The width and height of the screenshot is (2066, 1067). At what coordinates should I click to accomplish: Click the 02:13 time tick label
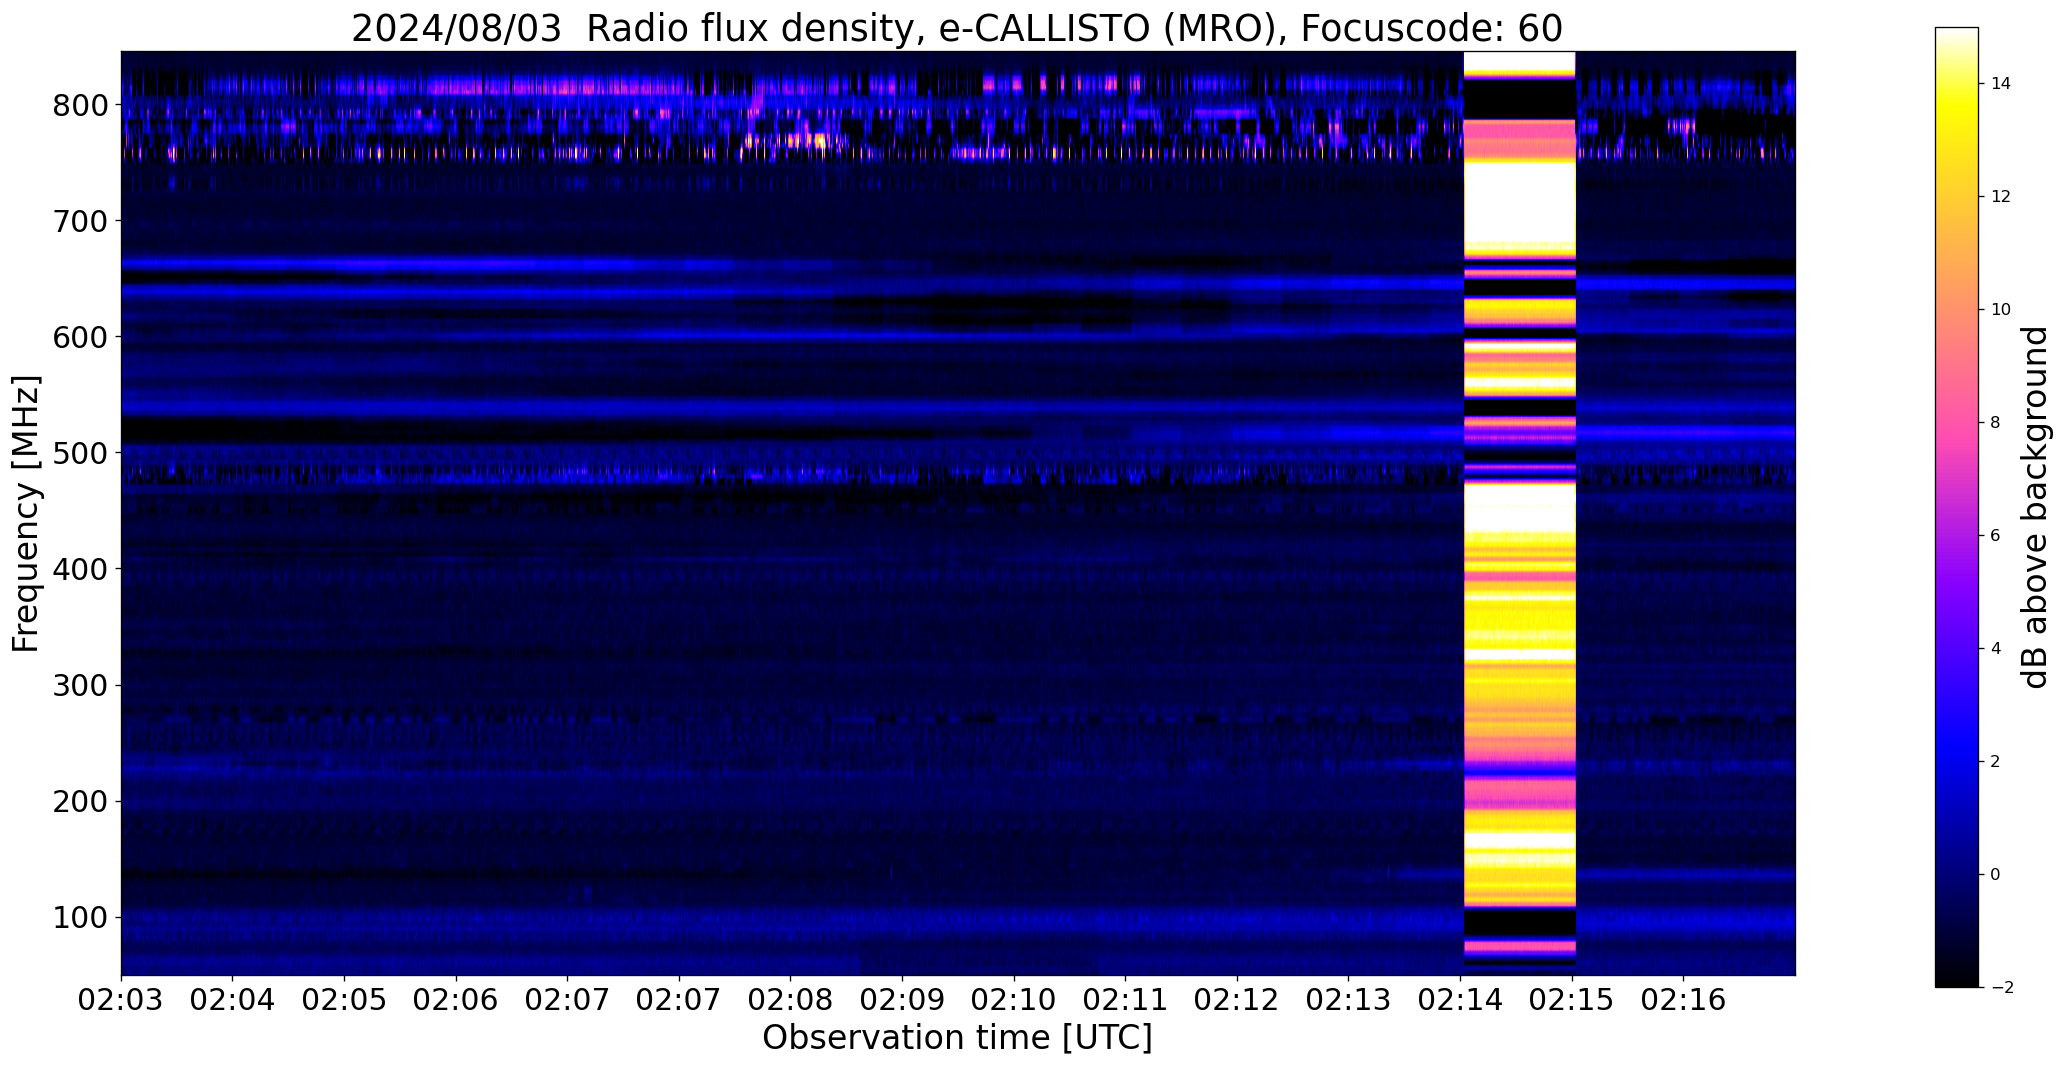pos(1349,1000)
